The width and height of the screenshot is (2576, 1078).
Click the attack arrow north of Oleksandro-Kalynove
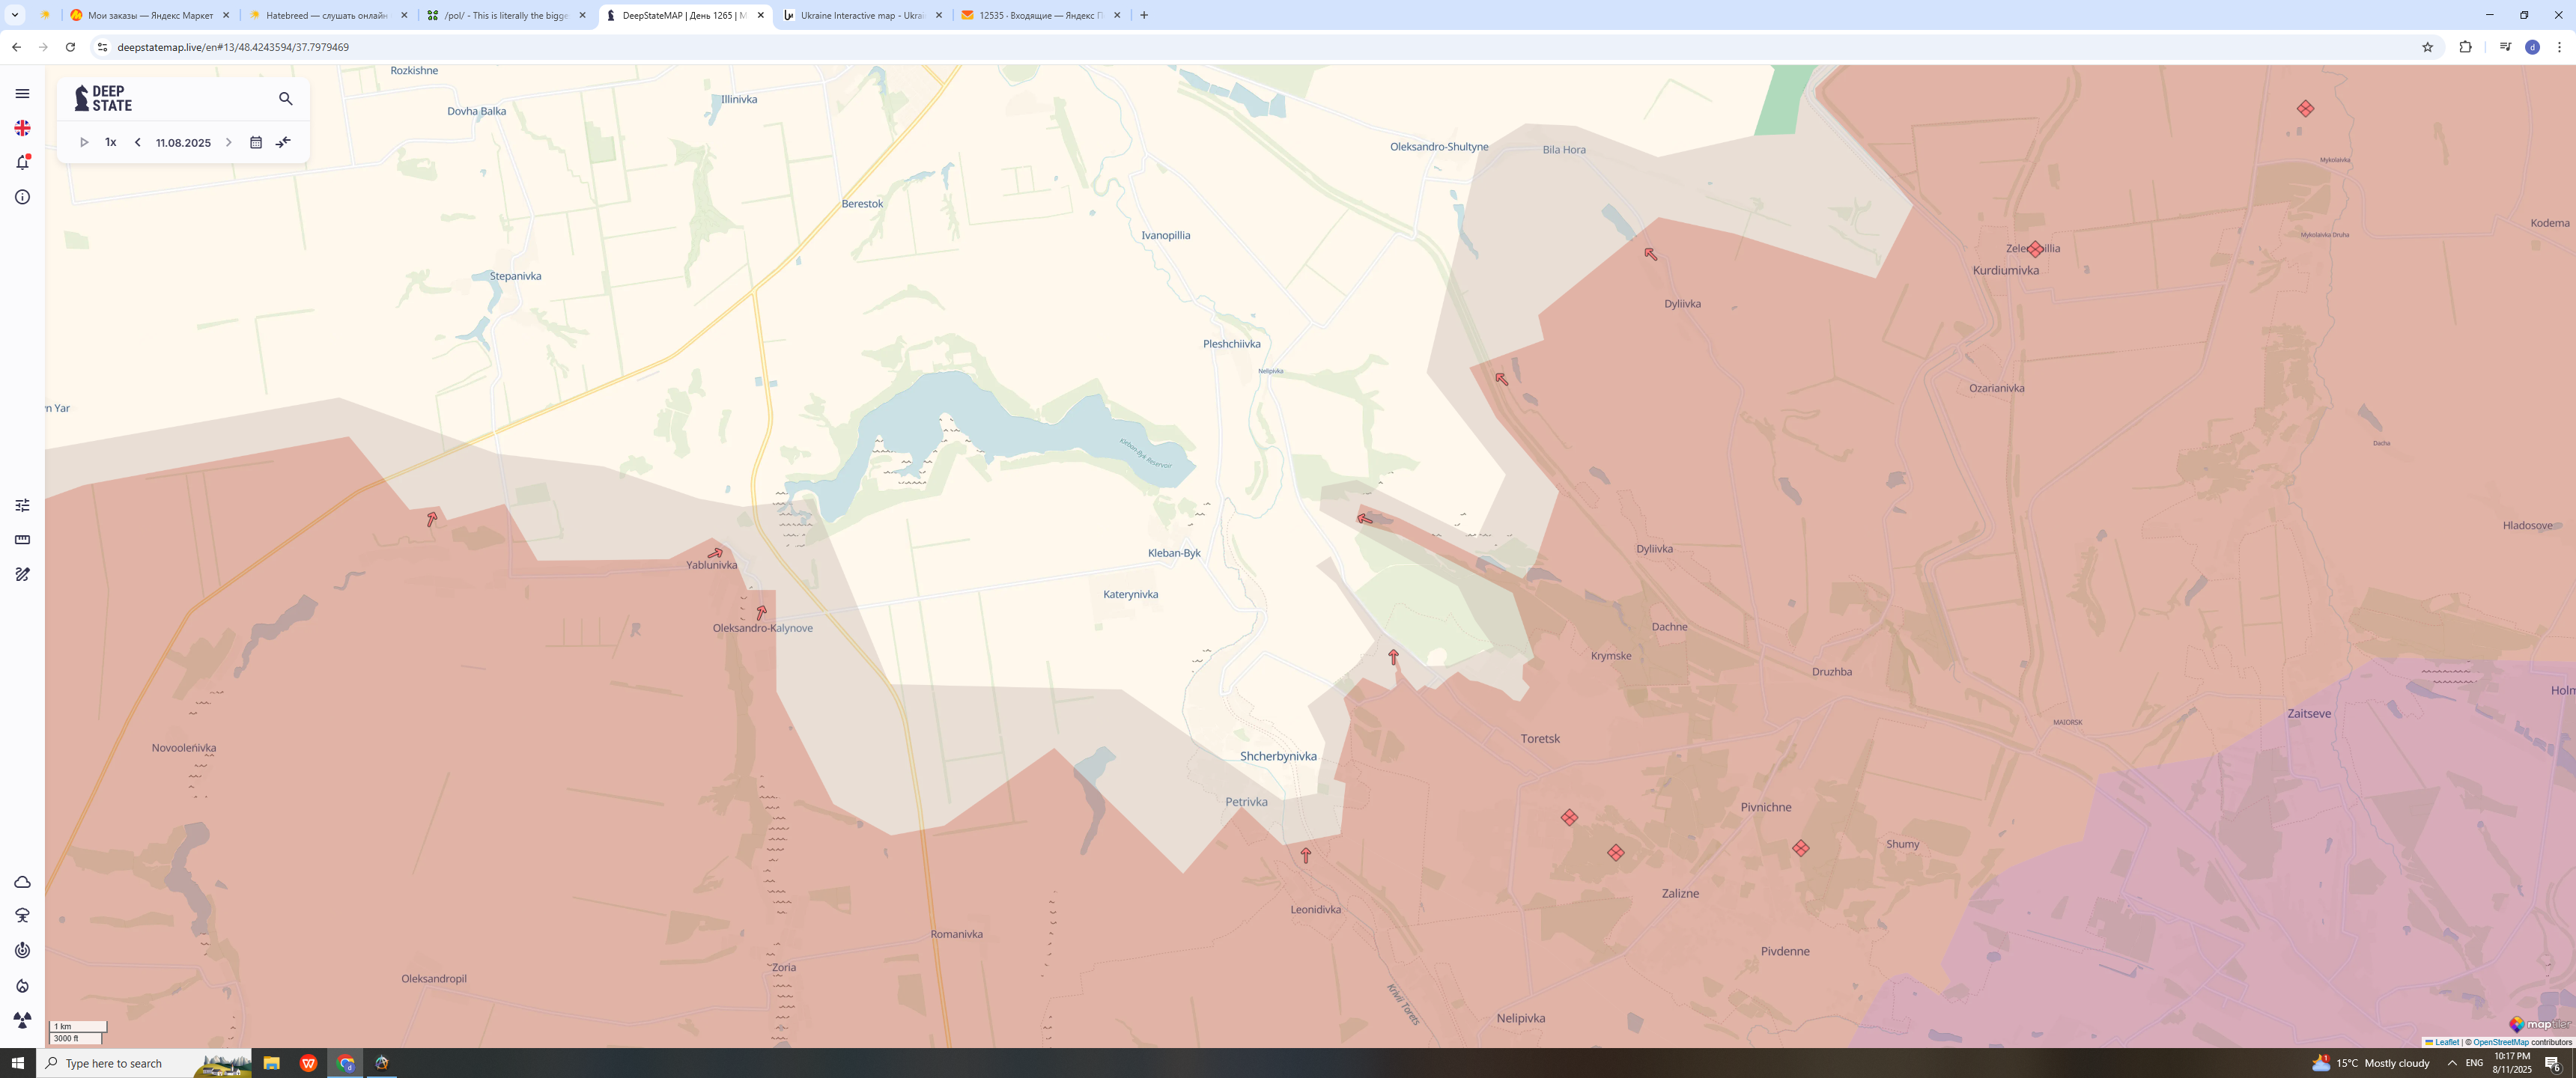[762, 612]
